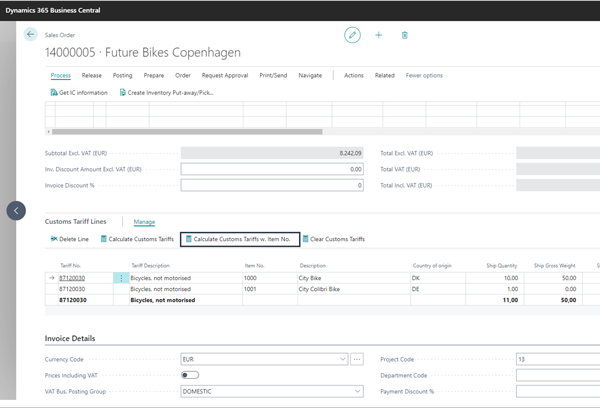The image size is (600, 408).
Task: Expand the side pane chevron
Action: coord(16,211)
